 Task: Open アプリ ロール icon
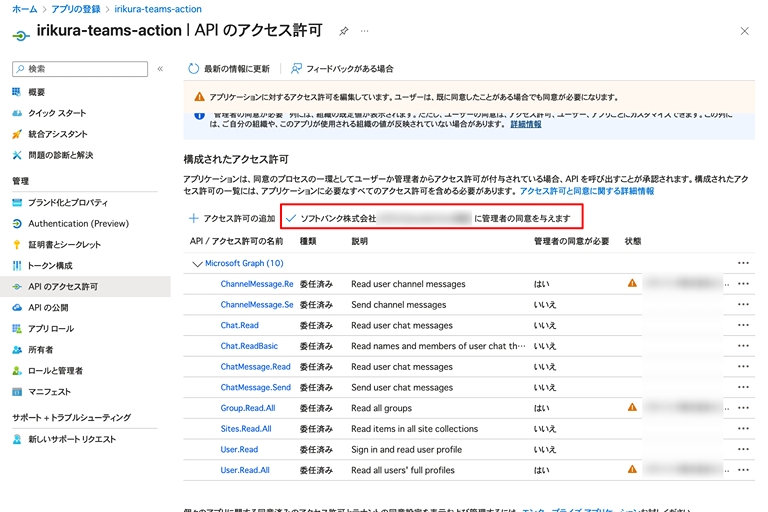click(x=17, y=328)
